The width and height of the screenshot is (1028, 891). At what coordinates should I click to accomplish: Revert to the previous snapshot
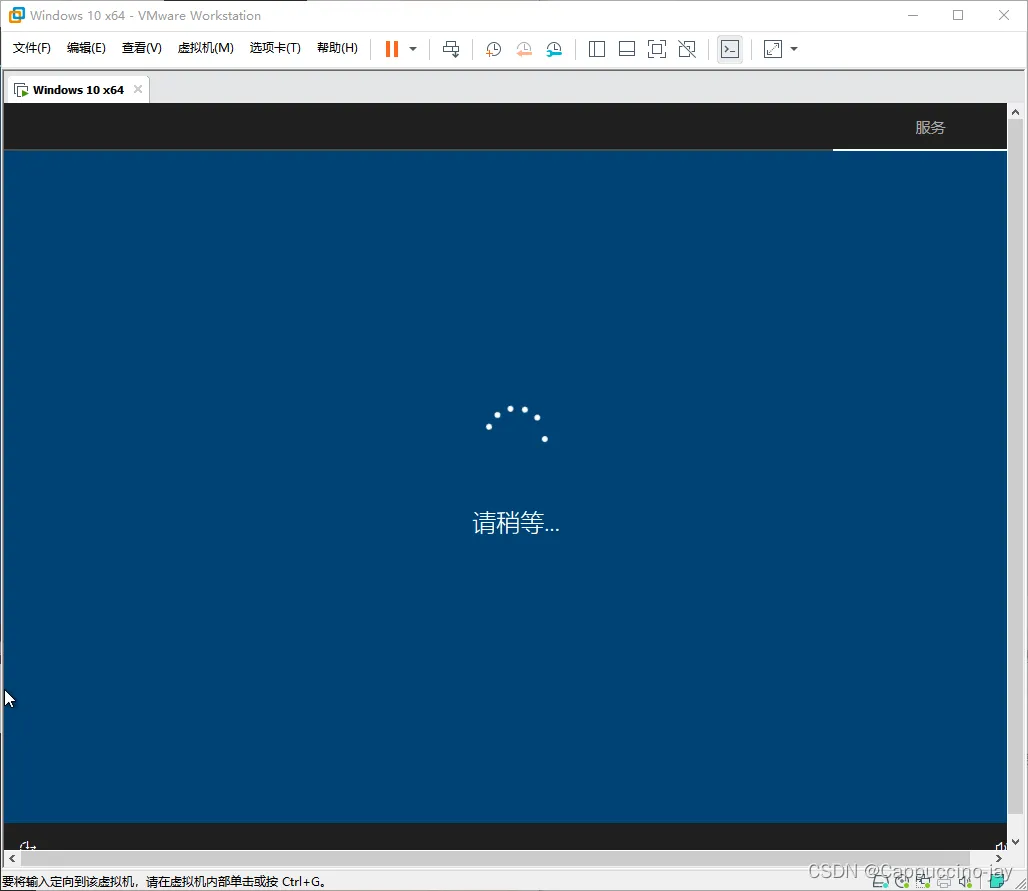coord(524,49)
